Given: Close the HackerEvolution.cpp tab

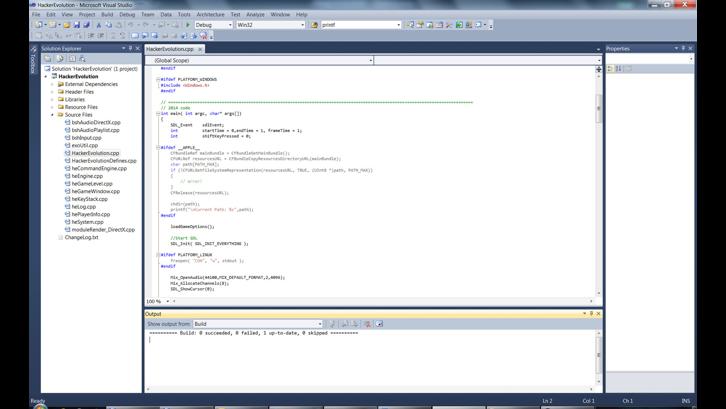Looking at the screenshot, I should (x=200, y=49).
